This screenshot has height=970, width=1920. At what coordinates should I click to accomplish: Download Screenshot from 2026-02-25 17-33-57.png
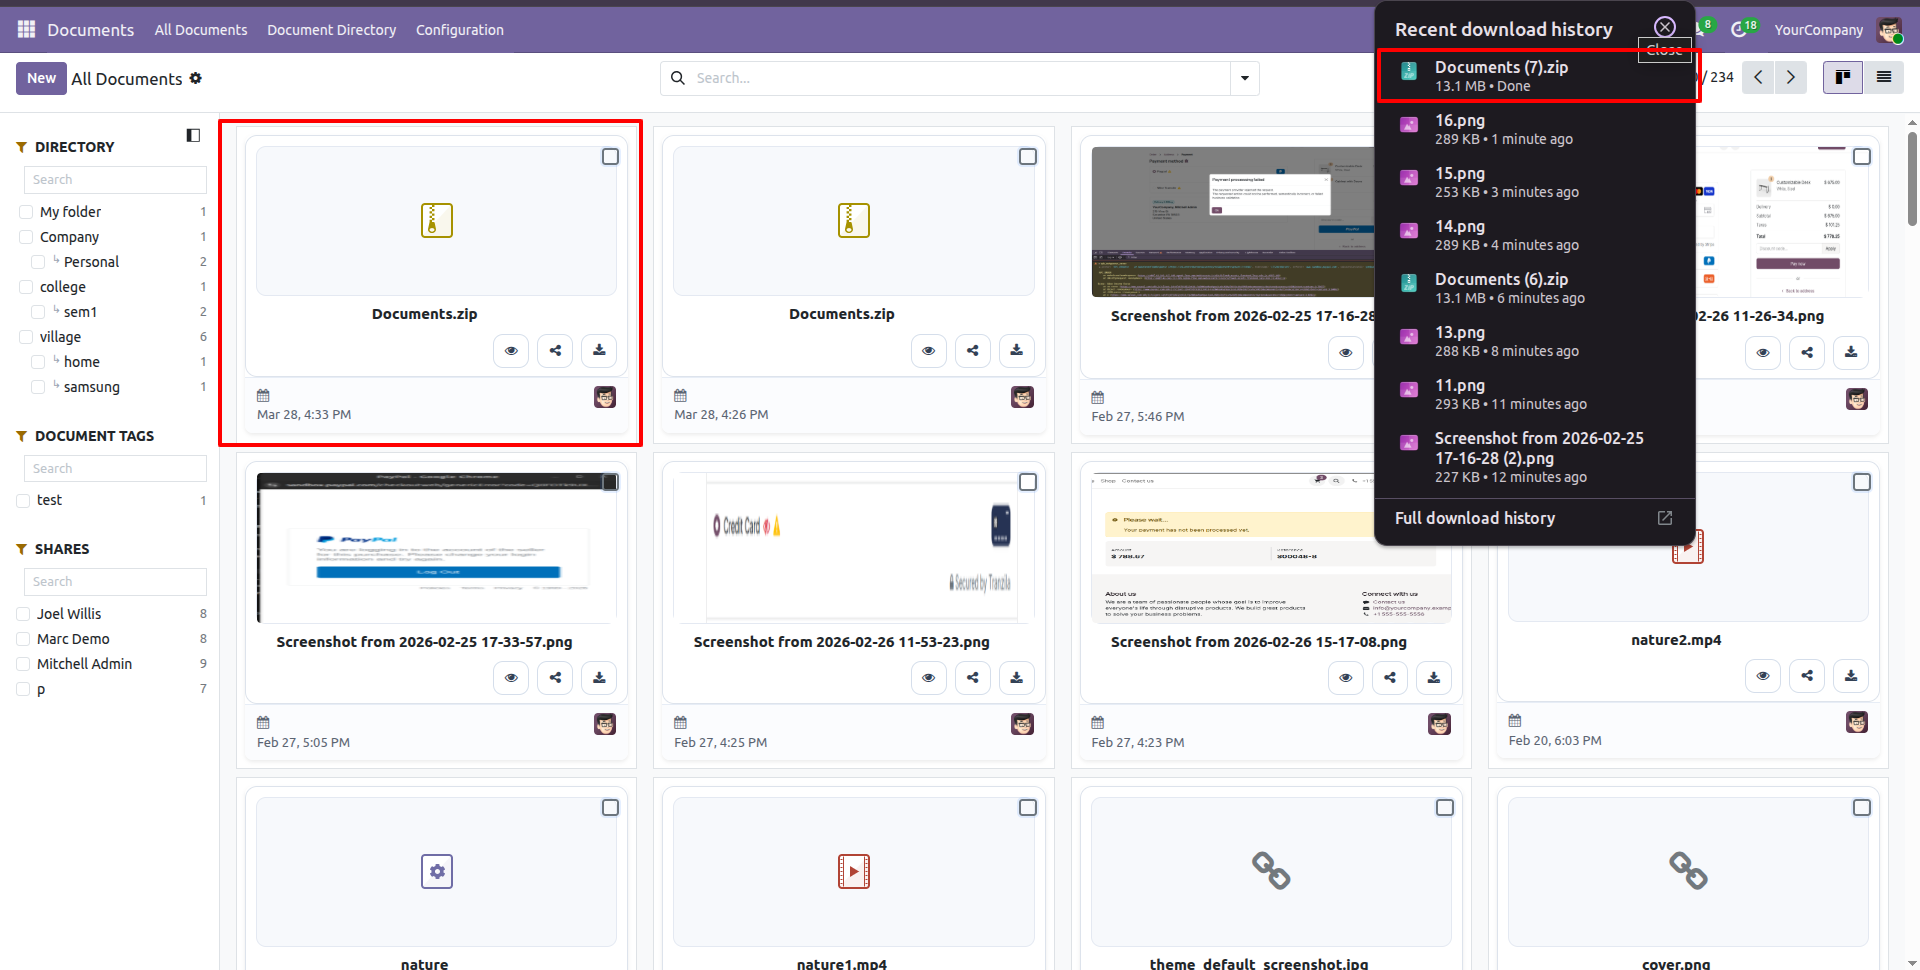click(x=599, y=678)
